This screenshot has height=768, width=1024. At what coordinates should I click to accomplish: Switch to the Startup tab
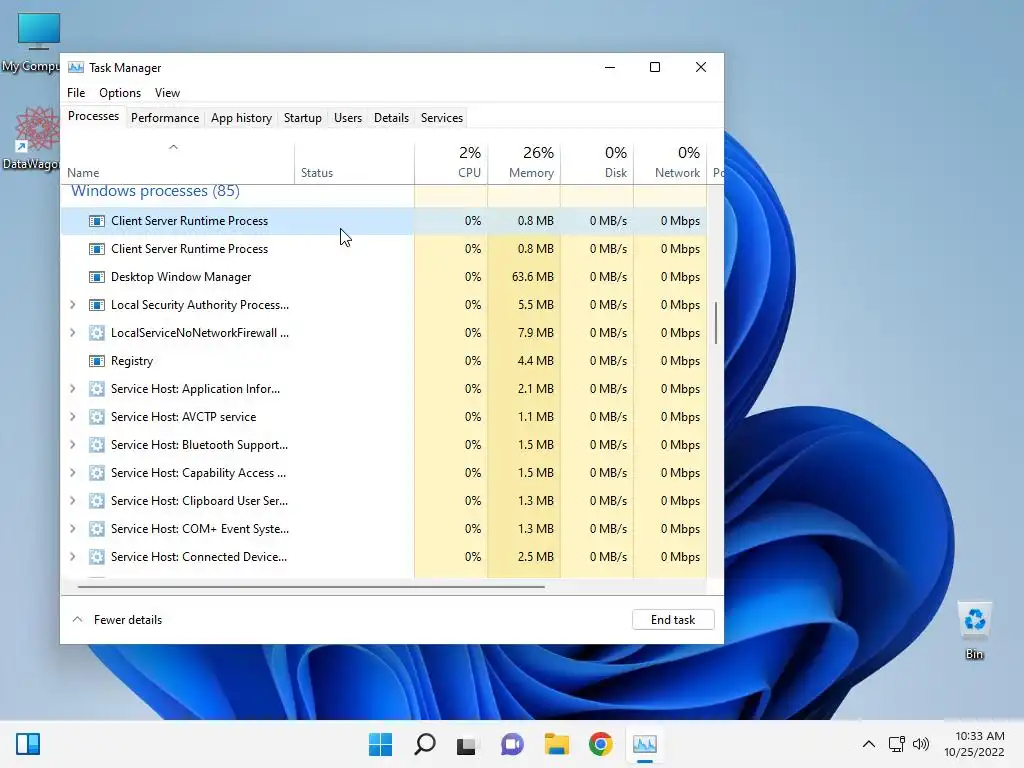[302, 118]
